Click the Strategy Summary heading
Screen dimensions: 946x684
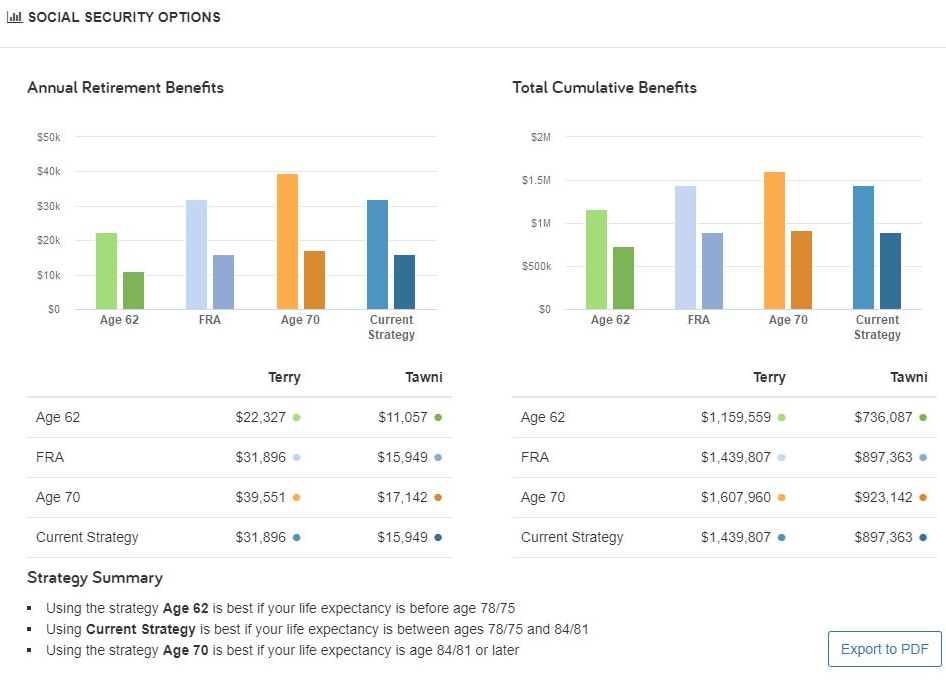(x=95, y=578)
